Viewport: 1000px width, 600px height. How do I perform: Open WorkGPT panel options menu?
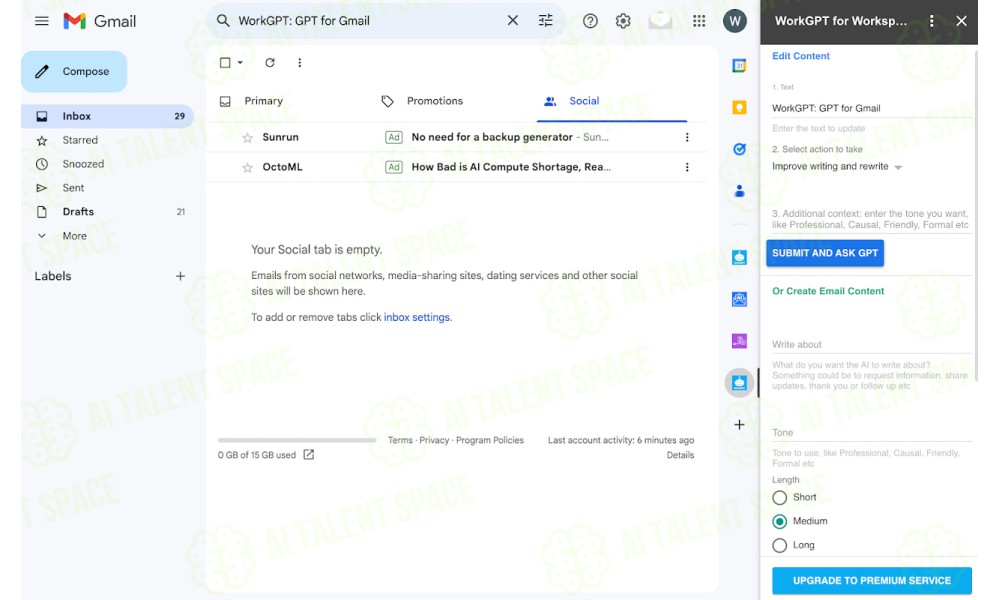[x=932, y=21]
